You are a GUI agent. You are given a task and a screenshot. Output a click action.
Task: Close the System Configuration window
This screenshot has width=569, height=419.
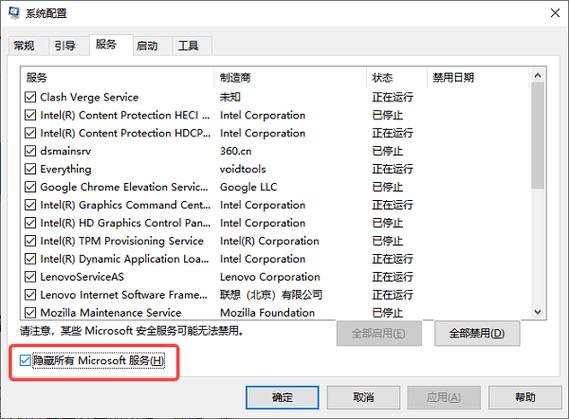pos(555,13)
